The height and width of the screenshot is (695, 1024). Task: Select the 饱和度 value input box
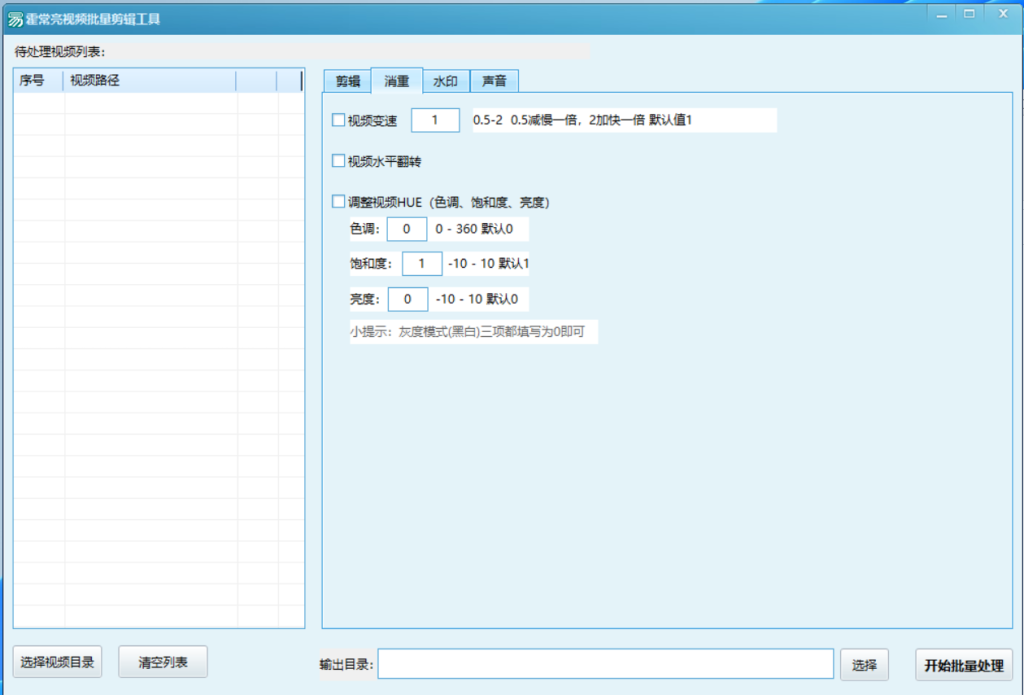(x=421, y=264)
